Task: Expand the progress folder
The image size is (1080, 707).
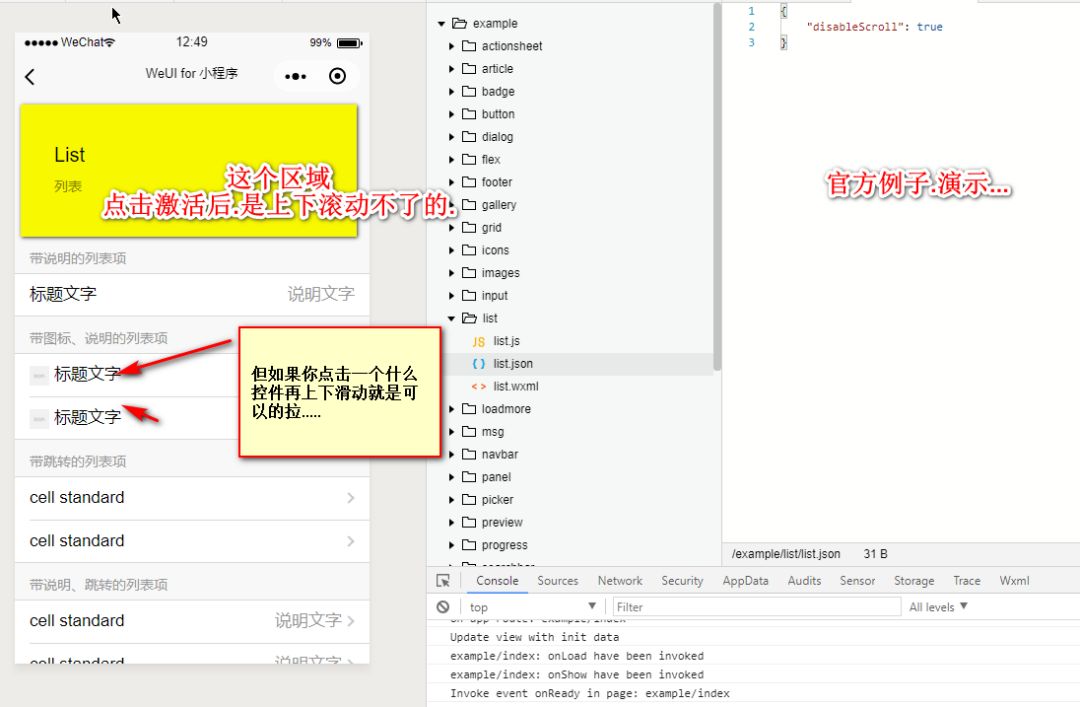Action: [451, 545]
